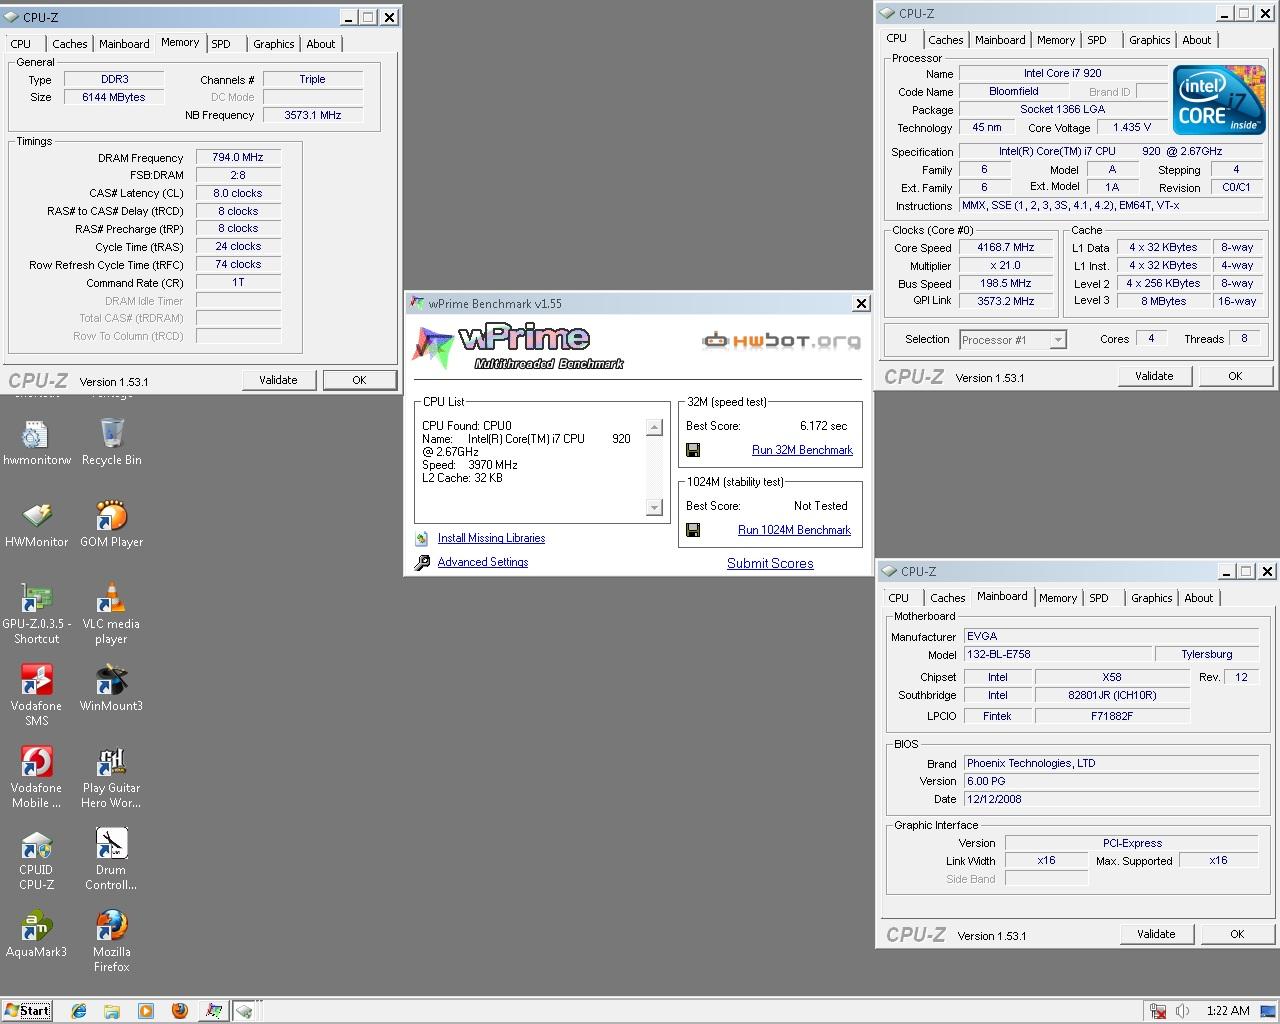Open the Processor #1 selection dropdown
This screenshot has height=1024, width=1280.
1012,340
